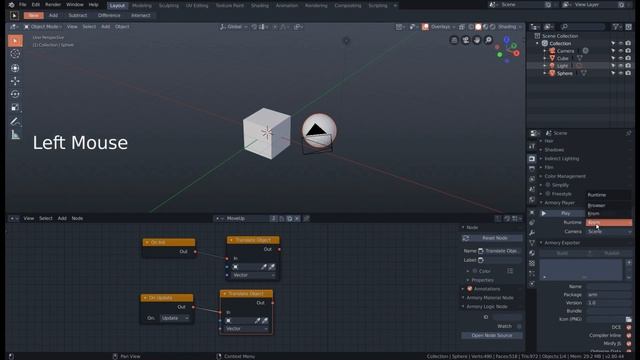Open the On Update node Update dropdown
Viewport: 640px width, 360px height.
coord(174,318)
